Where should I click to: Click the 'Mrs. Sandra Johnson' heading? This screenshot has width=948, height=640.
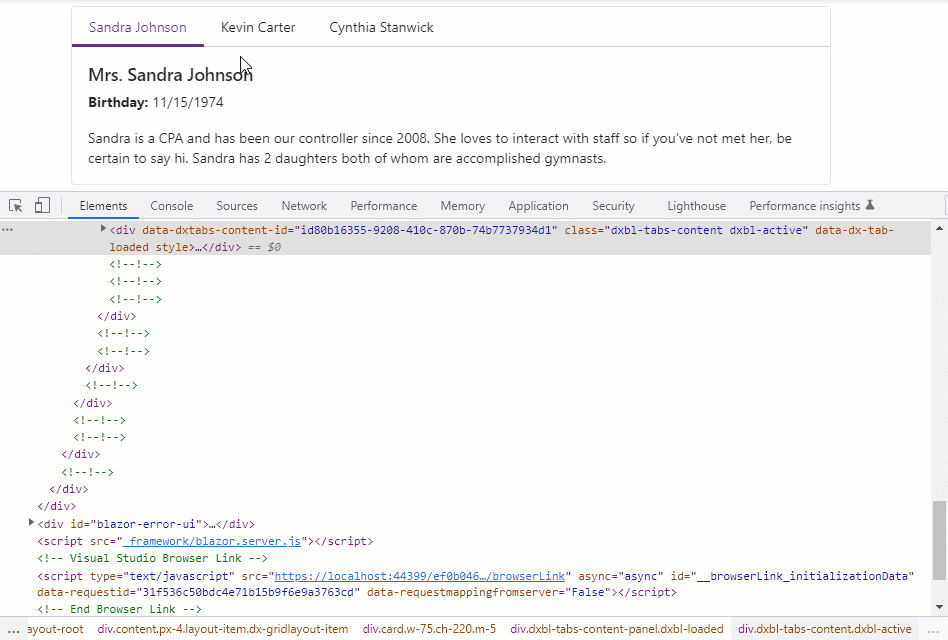click(x=170, y=74)
